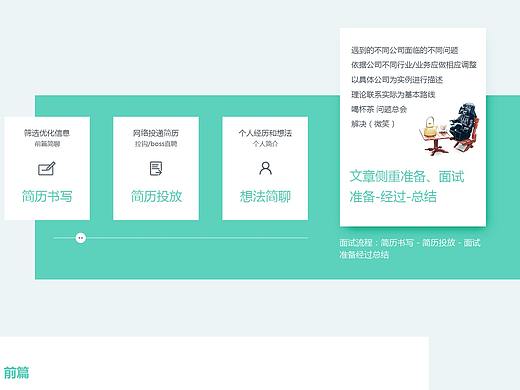Select the line 以具体公司为实例进行描述
Viewport: 520px width, 390px height.
pyautogui.click(x=397, y=80)
